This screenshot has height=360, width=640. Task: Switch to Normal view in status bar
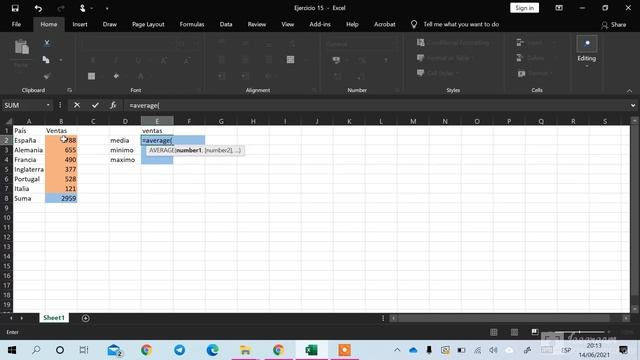493,332
